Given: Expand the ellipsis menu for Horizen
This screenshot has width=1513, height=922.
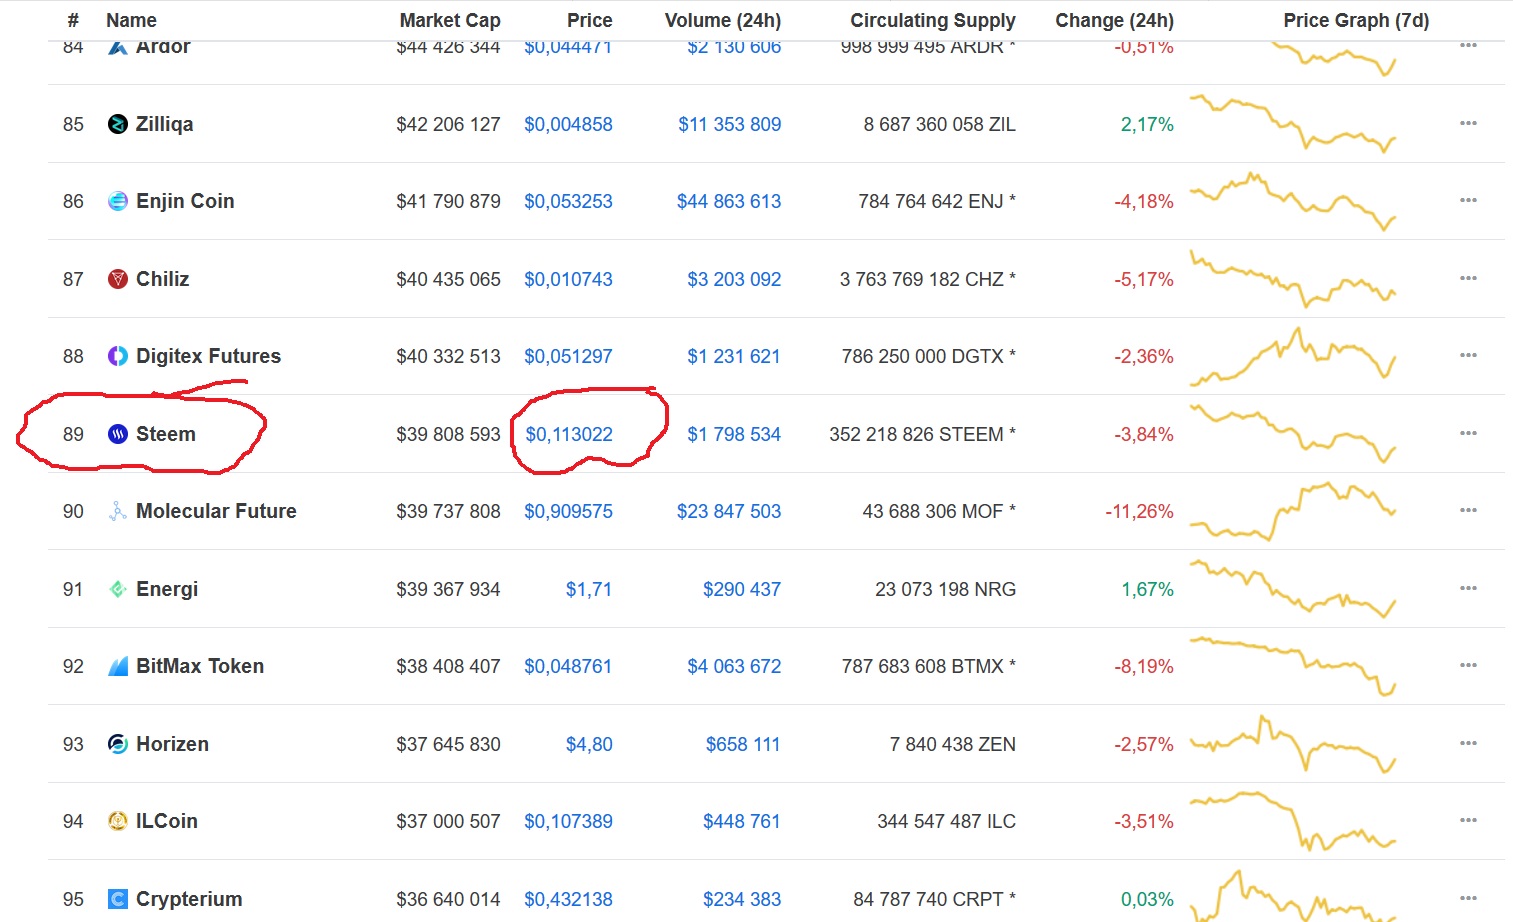Looking at the screenshot, I should click(x=1467, y=743).
